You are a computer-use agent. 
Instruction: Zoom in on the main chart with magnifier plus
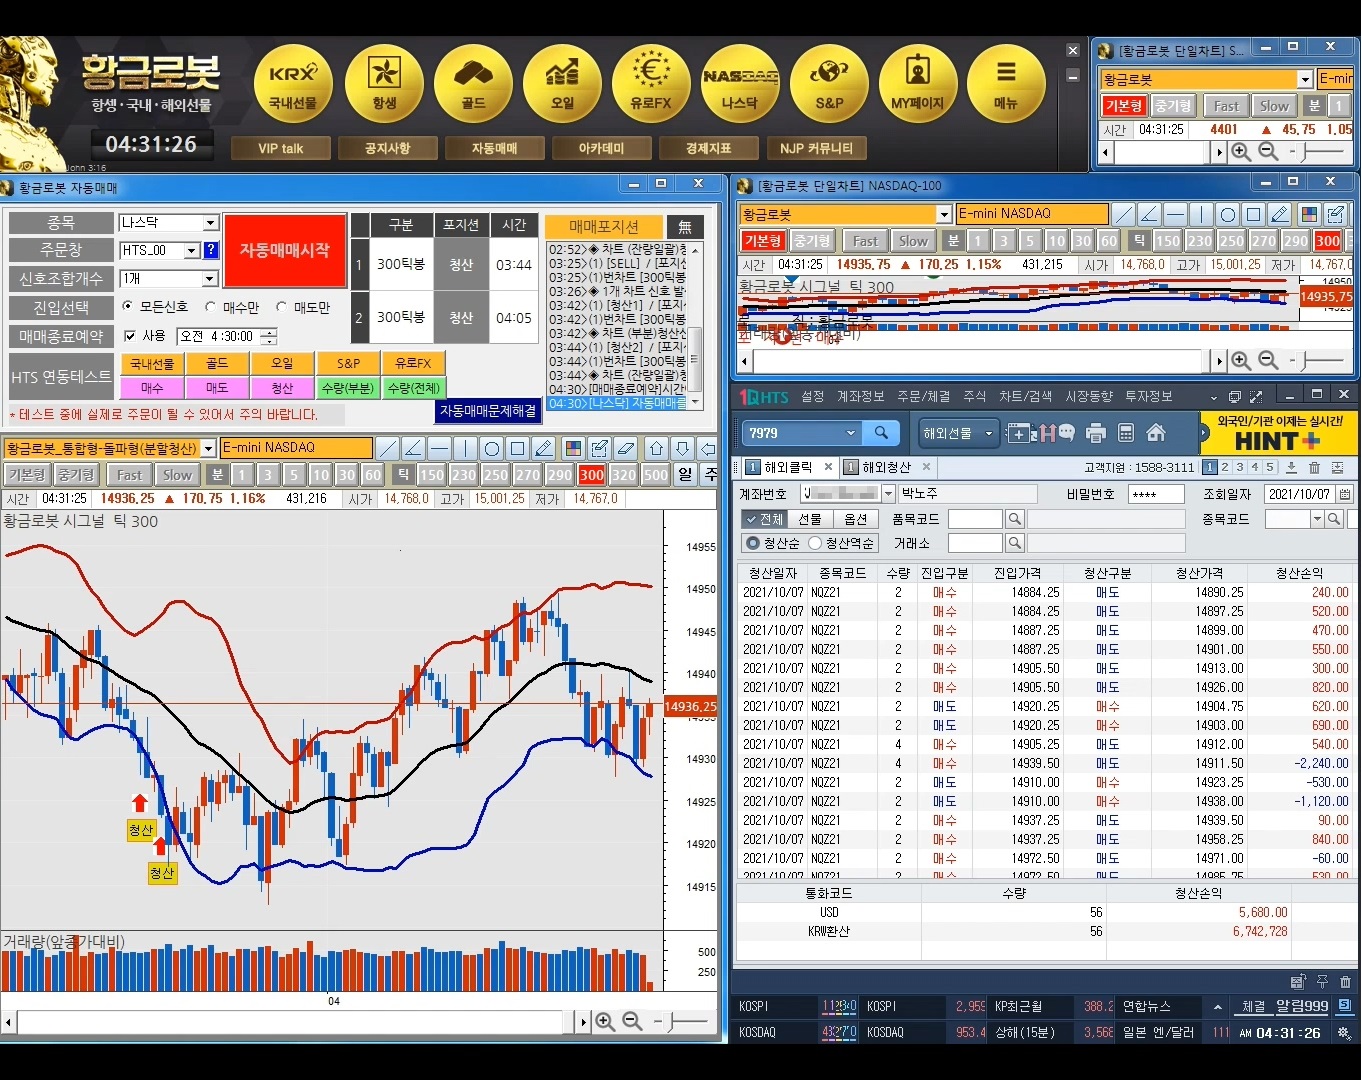tap(605, 1021)
